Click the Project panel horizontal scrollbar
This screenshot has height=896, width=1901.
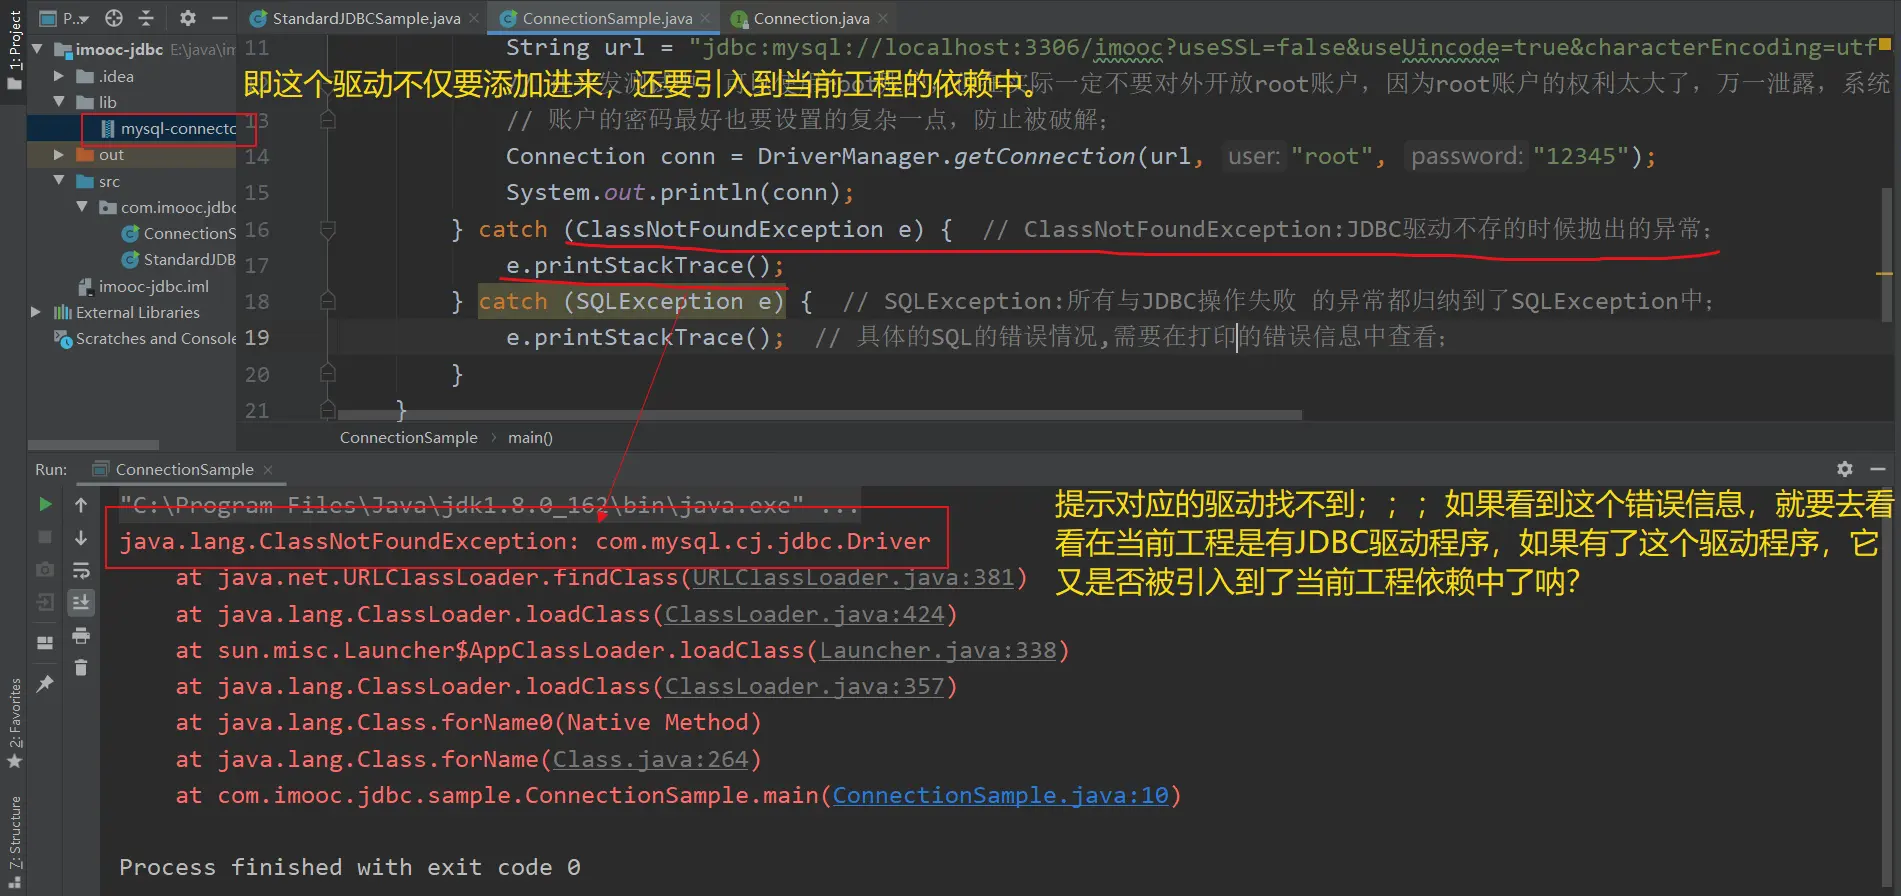point(93,444)
